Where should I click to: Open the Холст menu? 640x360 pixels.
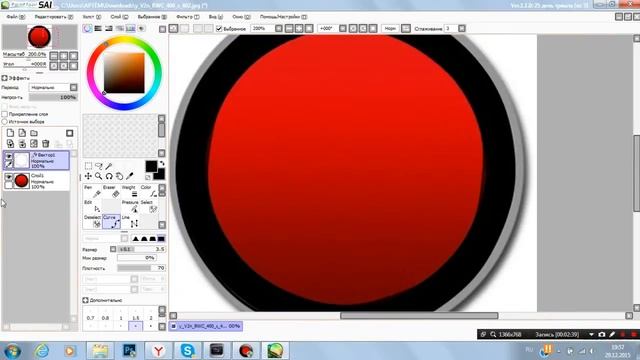(91, 17)
